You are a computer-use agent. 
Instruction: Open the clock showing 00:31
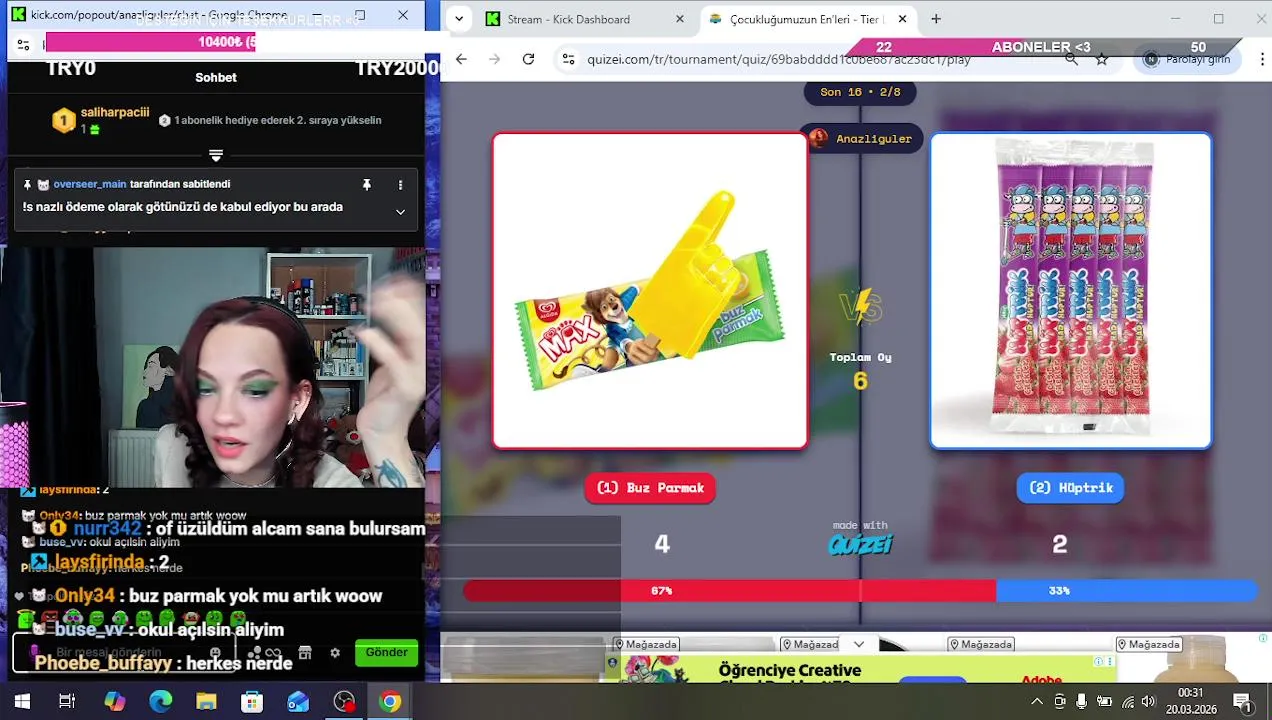click(x=1190, y=702)
